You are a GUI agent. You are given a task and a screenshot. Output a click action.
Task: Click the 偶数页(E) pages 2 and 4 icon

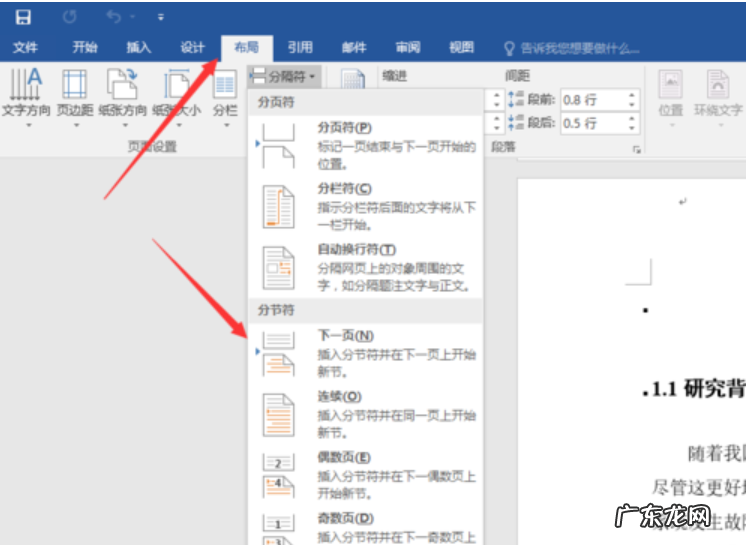pos(278,476)
